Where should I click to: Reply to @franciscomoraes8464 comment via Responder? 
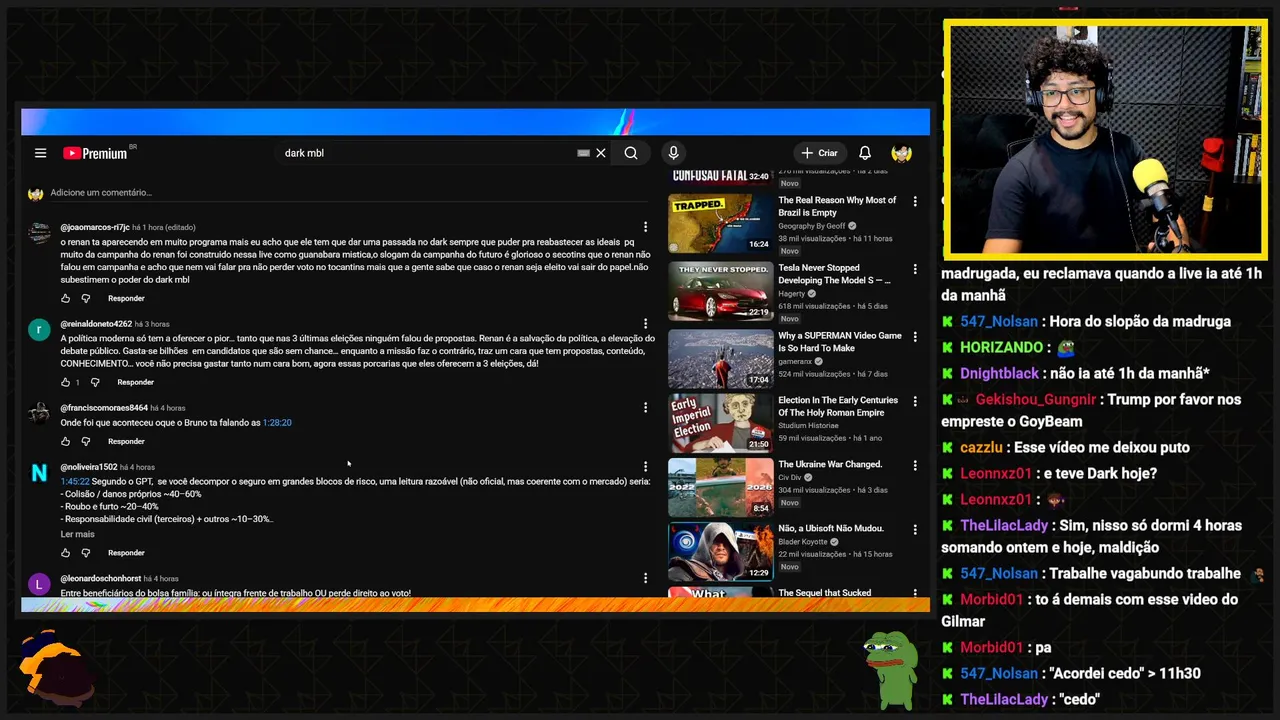point(126,441)
